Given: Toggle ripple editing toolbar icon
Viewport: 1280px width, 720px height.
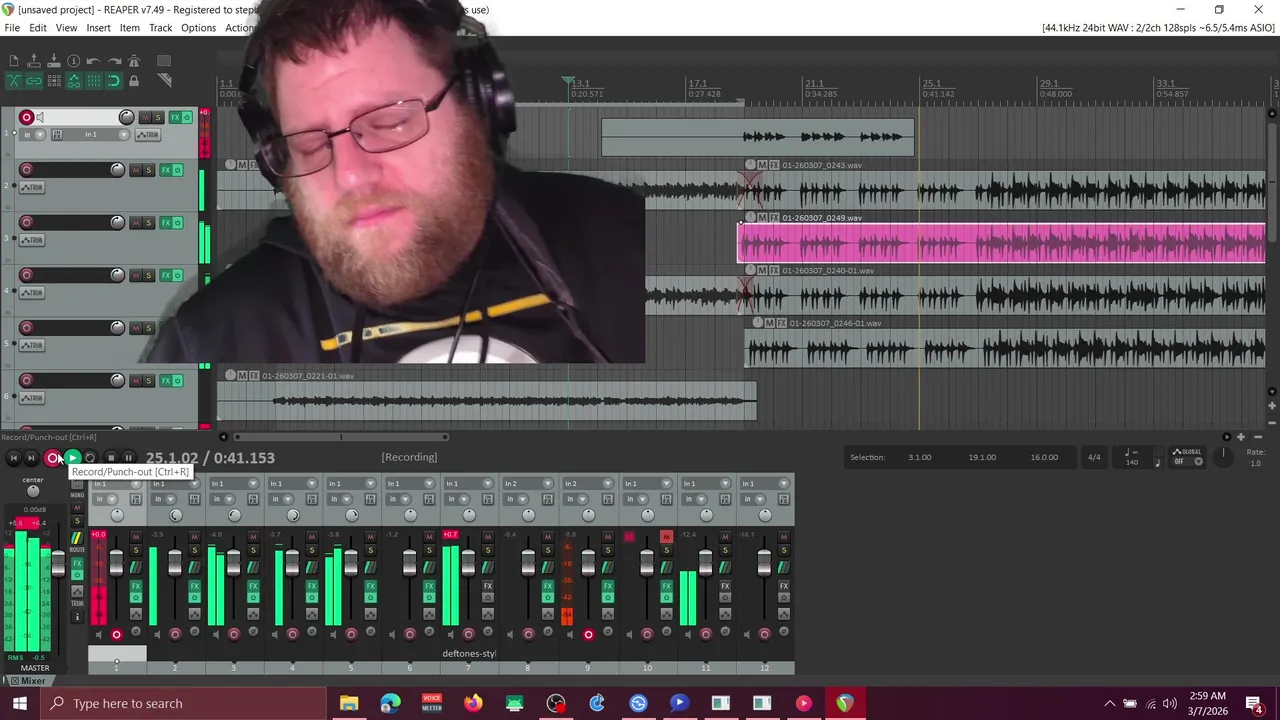Looking at the screenshot, I should [54, 81].
